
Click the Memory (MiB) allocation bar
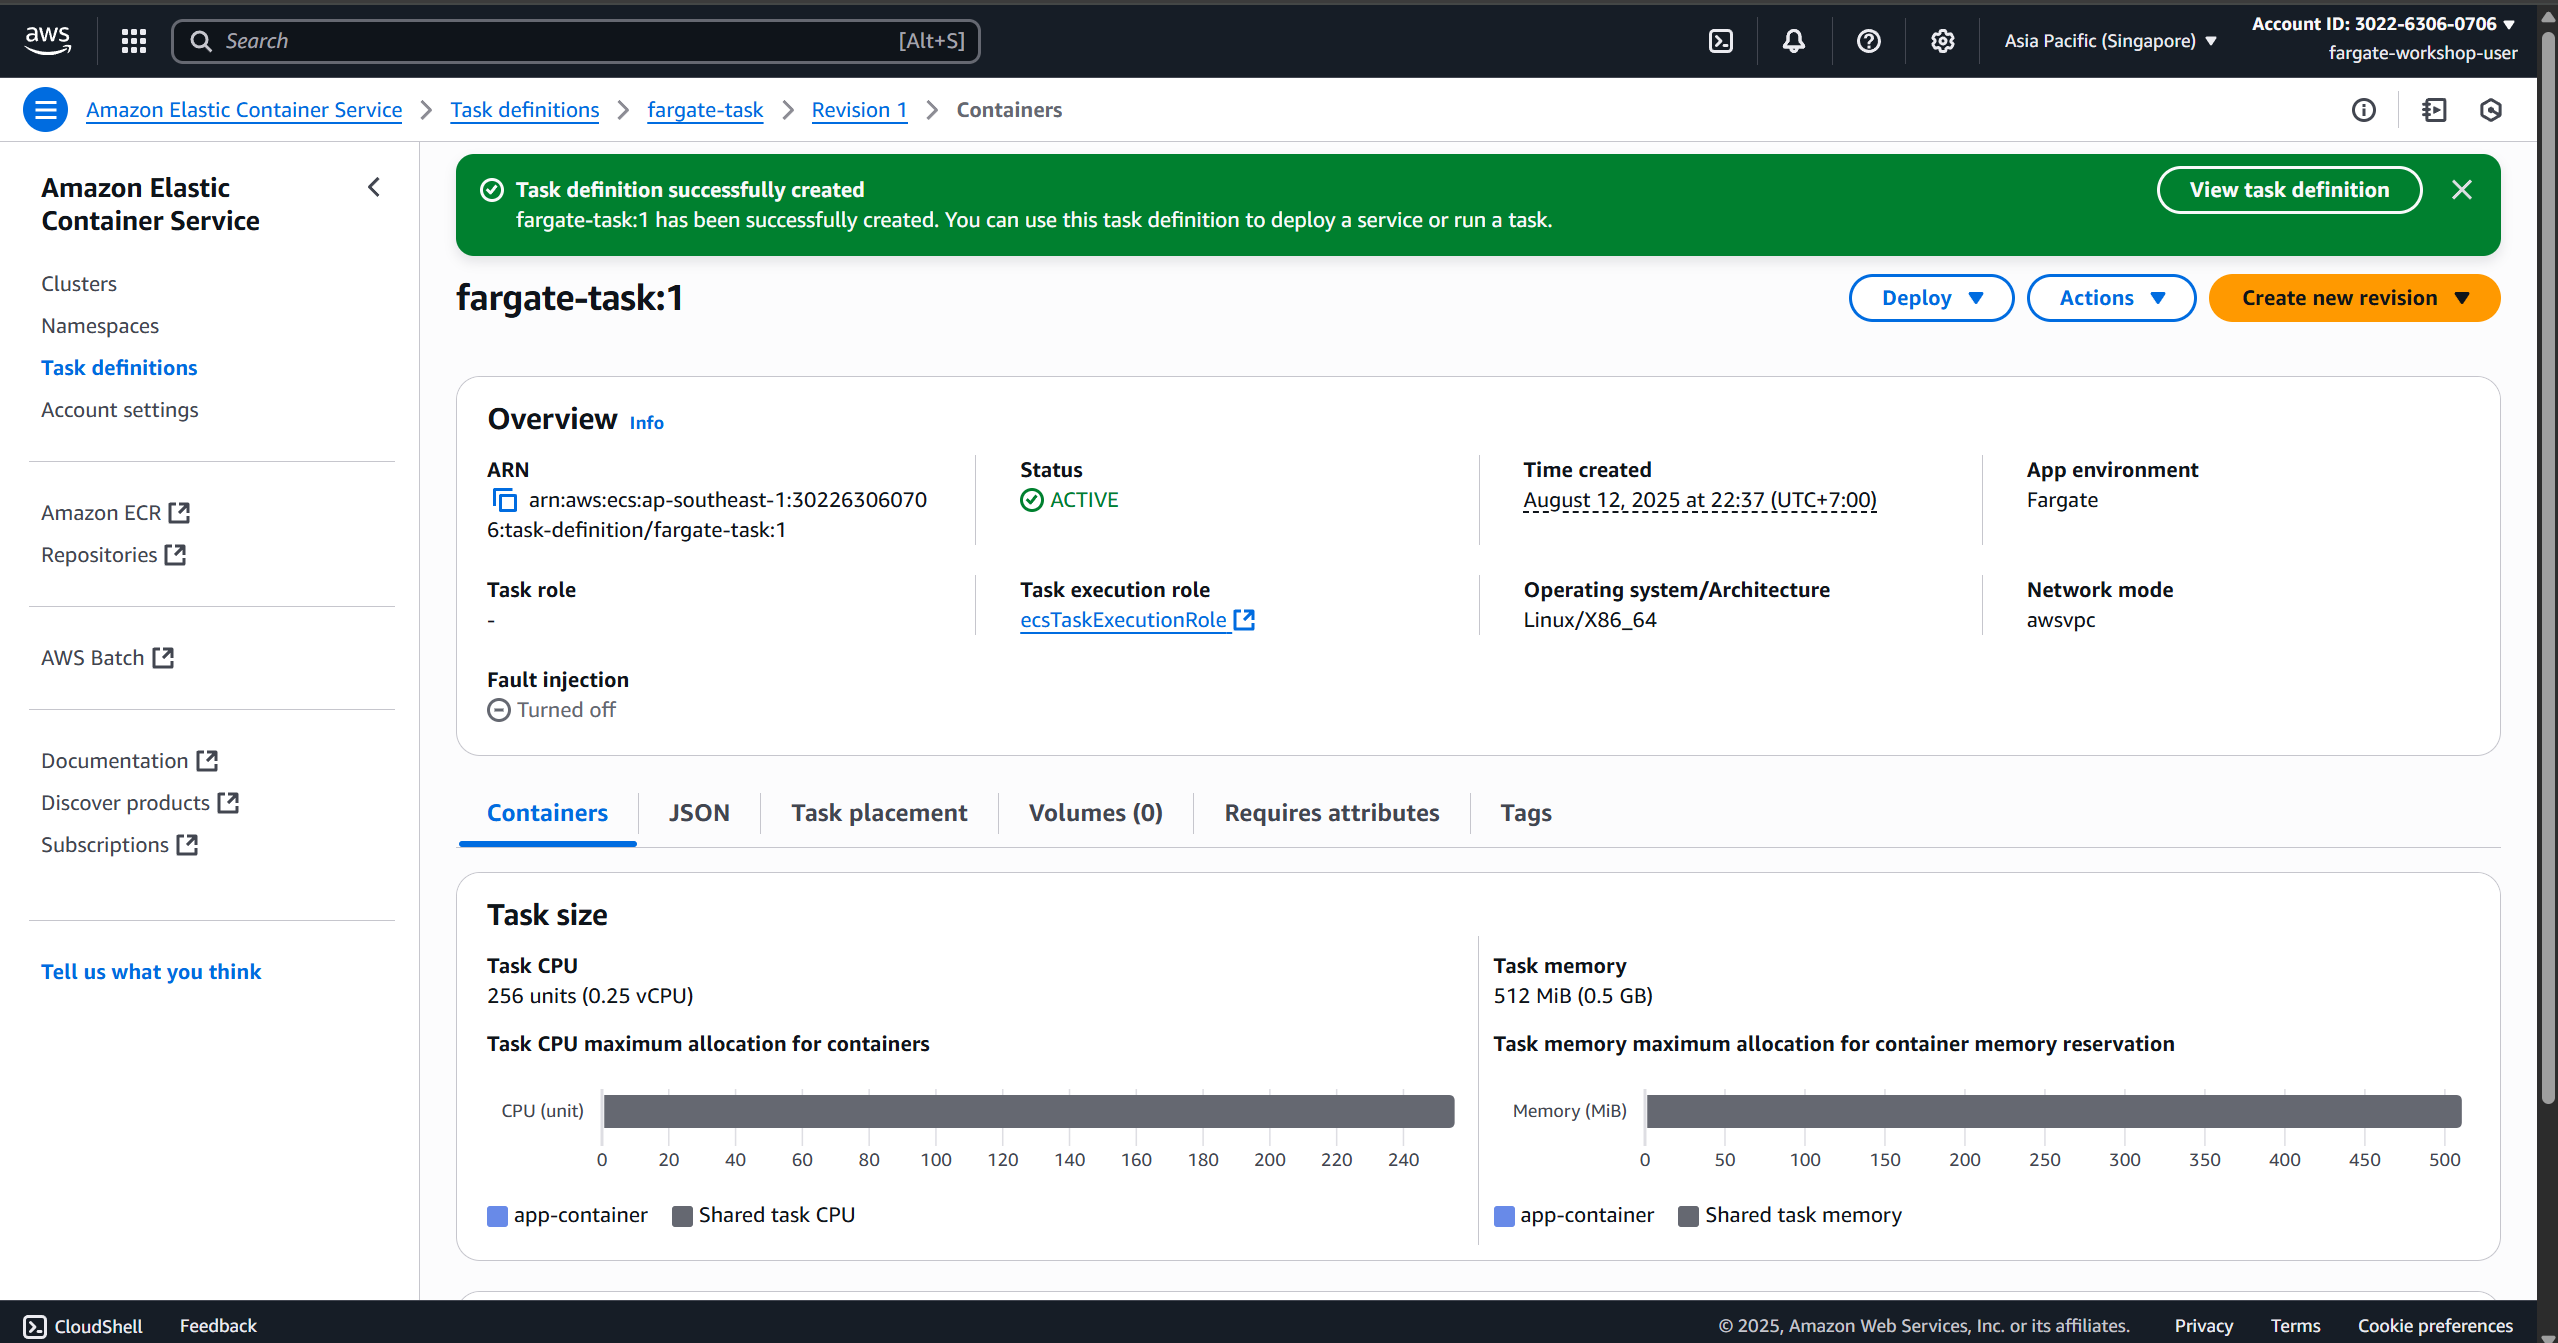[2054, 1111]
